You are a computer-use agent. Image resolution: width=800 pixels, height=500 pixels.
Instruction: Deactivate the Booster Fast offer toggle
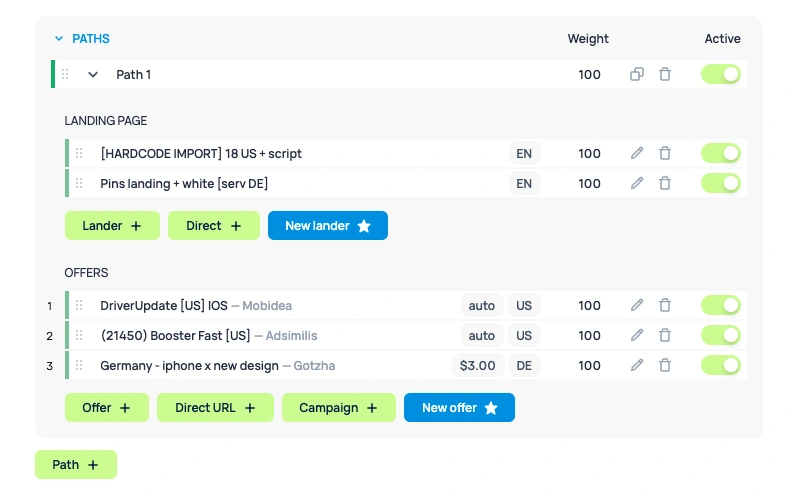[721, 335]
